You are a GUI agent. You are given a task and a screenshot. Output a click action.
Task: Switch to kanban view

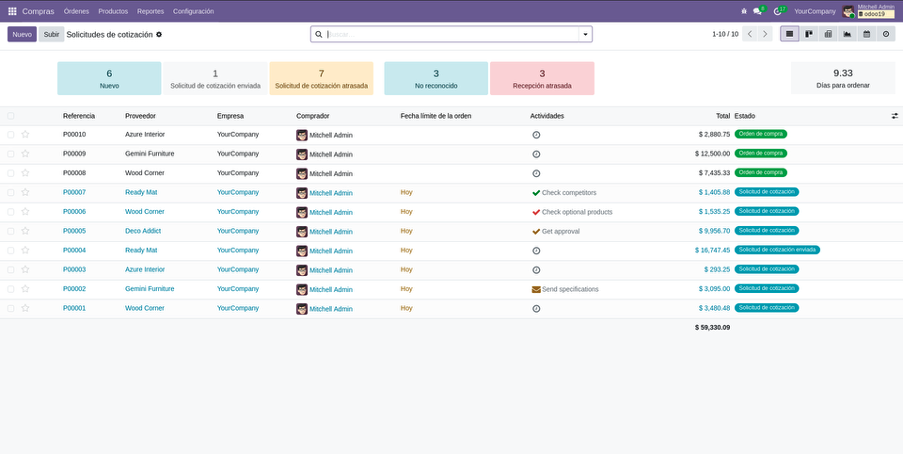(809, 34)
